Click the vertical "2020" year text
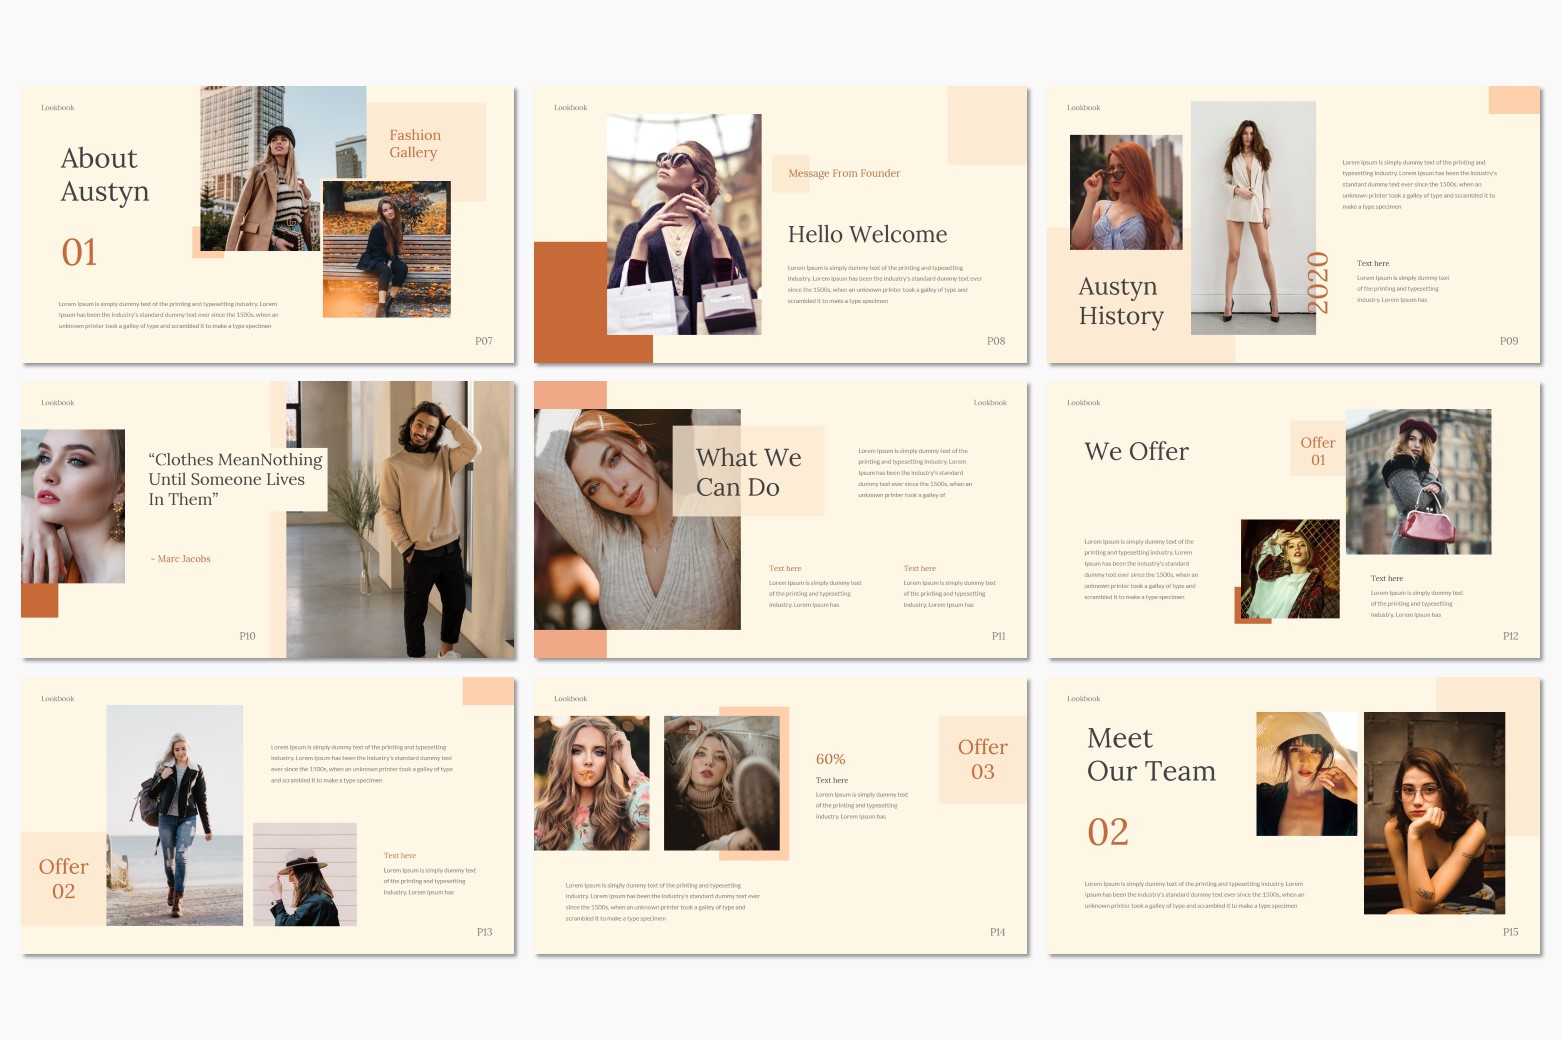 coord(1318,283)
